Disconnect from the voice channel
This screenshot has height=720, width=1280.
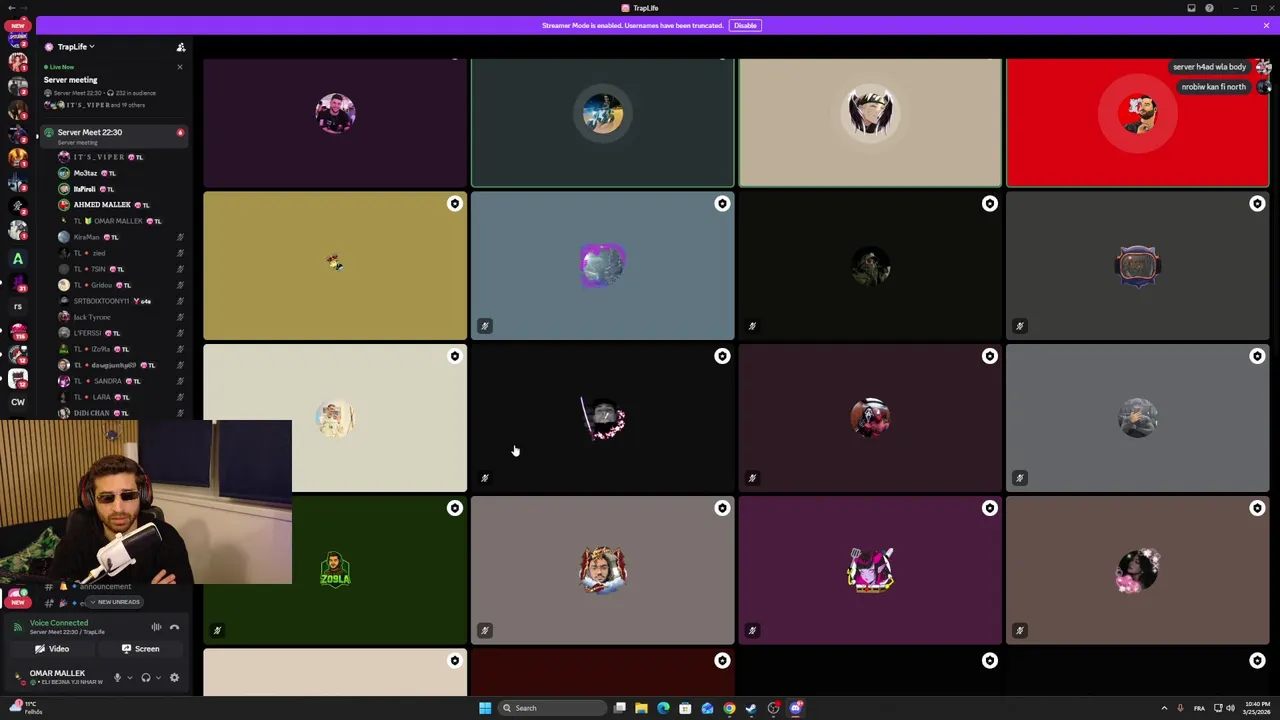coord(174,627)
